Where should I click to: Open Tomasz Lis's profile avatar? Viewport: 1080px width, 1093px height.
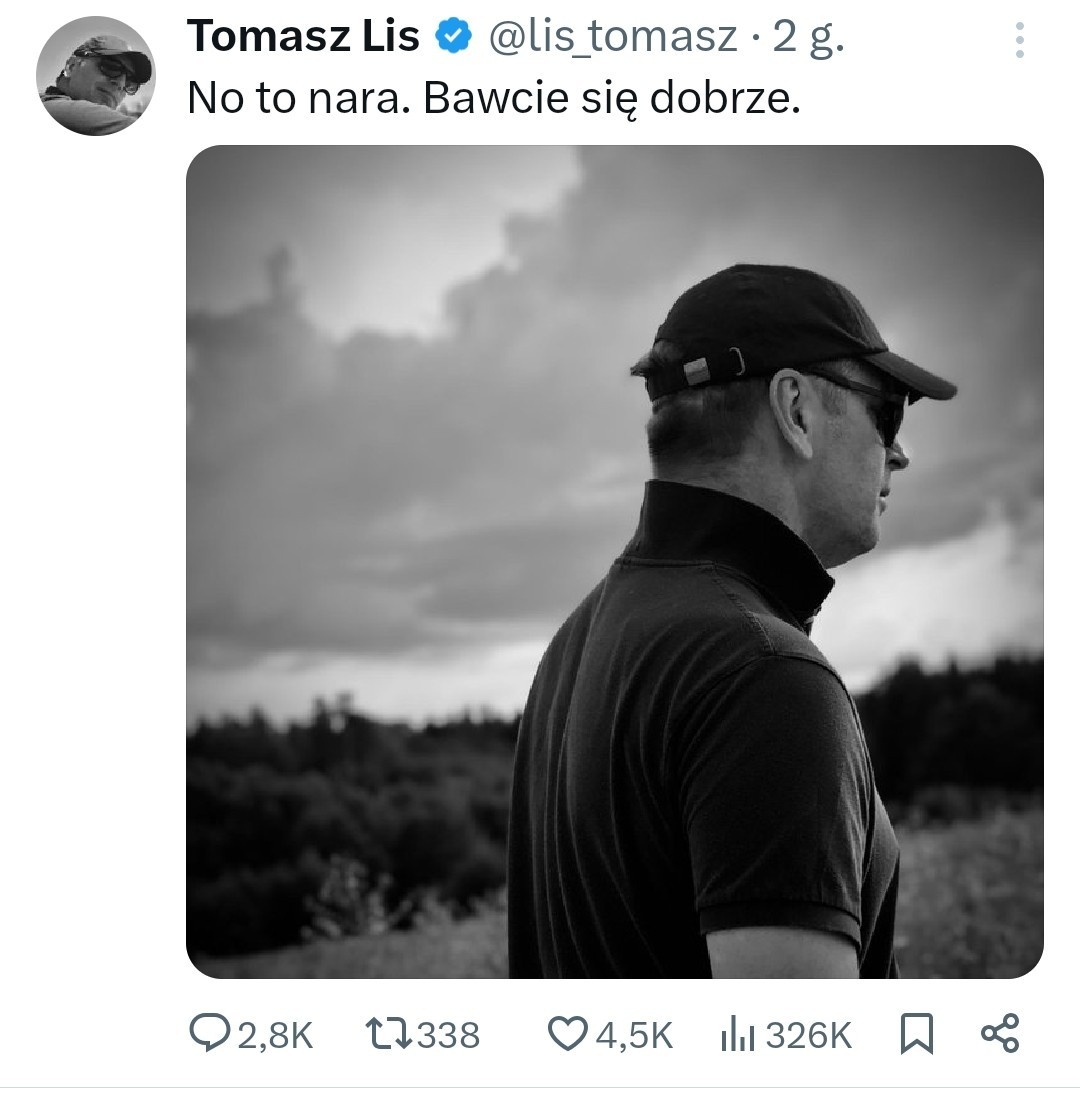[x=96, y=76]
